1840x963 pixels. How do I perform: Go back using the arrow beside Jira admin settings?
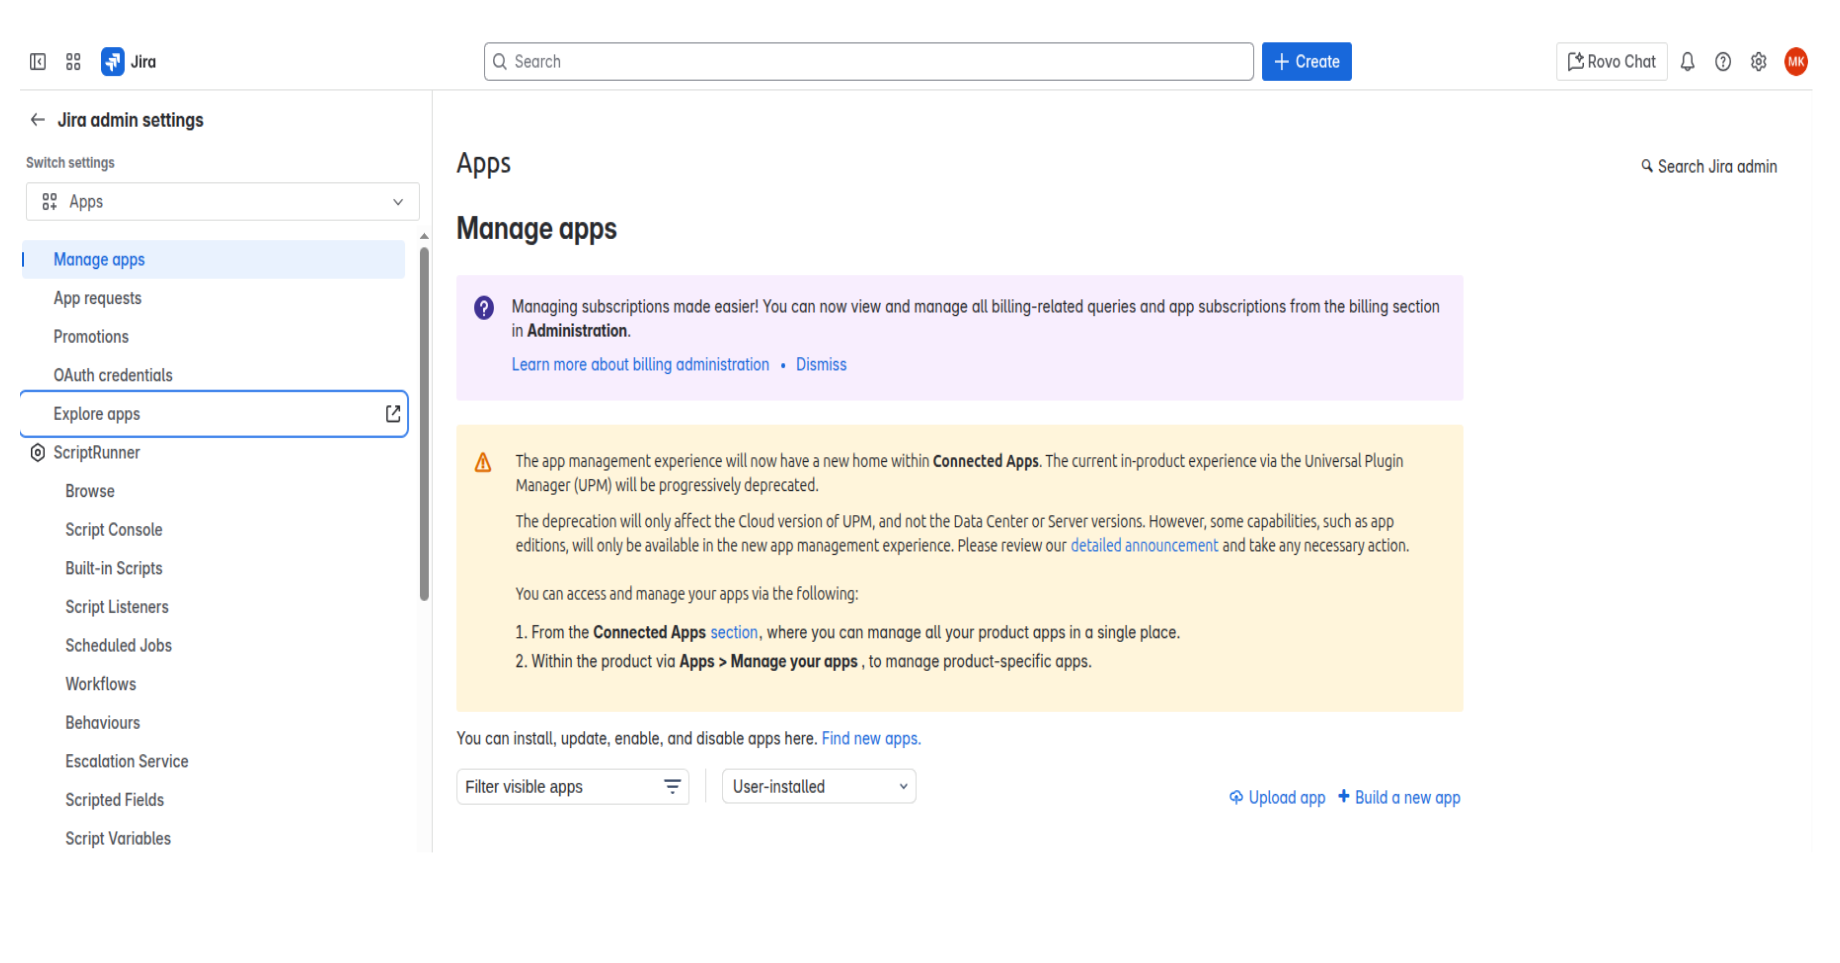(38, 120)
